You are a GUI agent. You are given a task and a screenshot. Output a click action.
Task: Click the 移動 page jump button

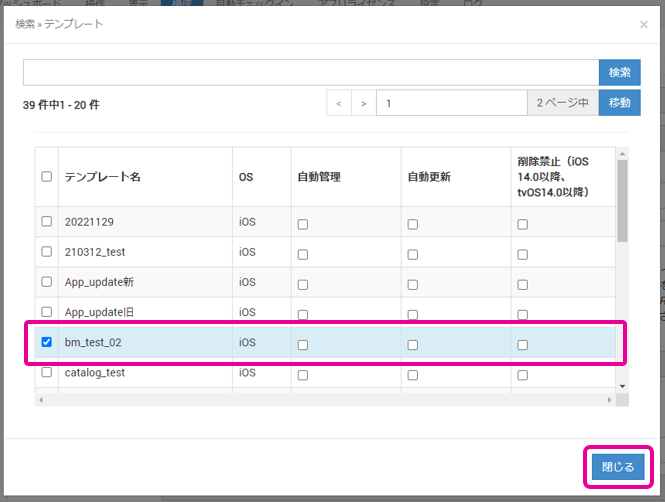coord(619,103)
